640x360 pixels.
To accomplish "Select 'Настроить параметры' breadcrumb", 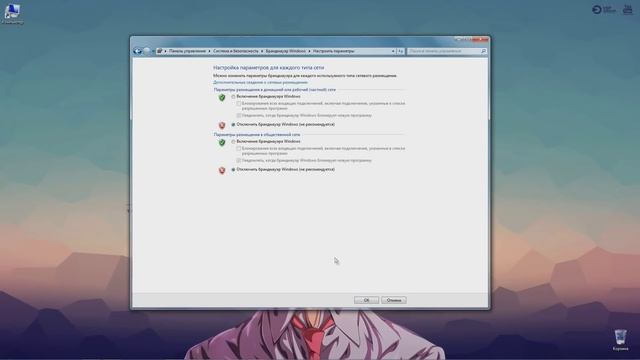I will [x=333, y=51].
